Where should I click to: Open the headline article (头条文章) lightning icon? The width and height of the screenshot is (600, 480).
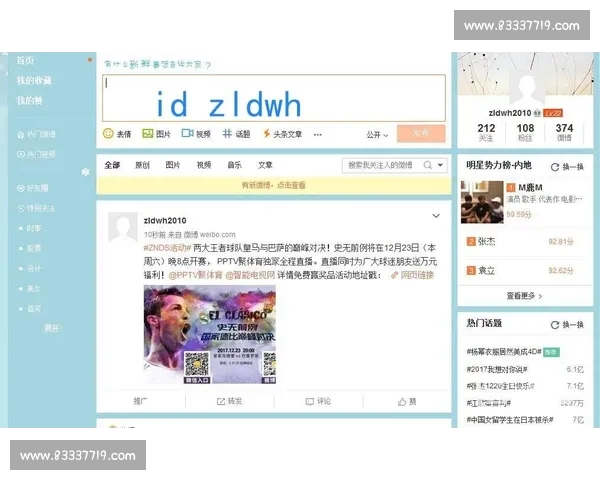[x=266, y=133]
